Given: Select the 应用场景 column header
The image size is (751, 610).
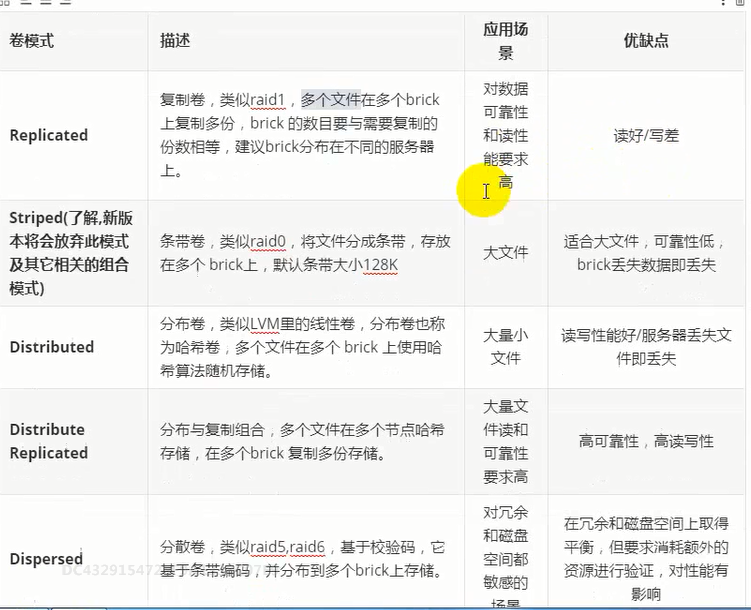Looking at the screenshot, I should coord(506,41).
